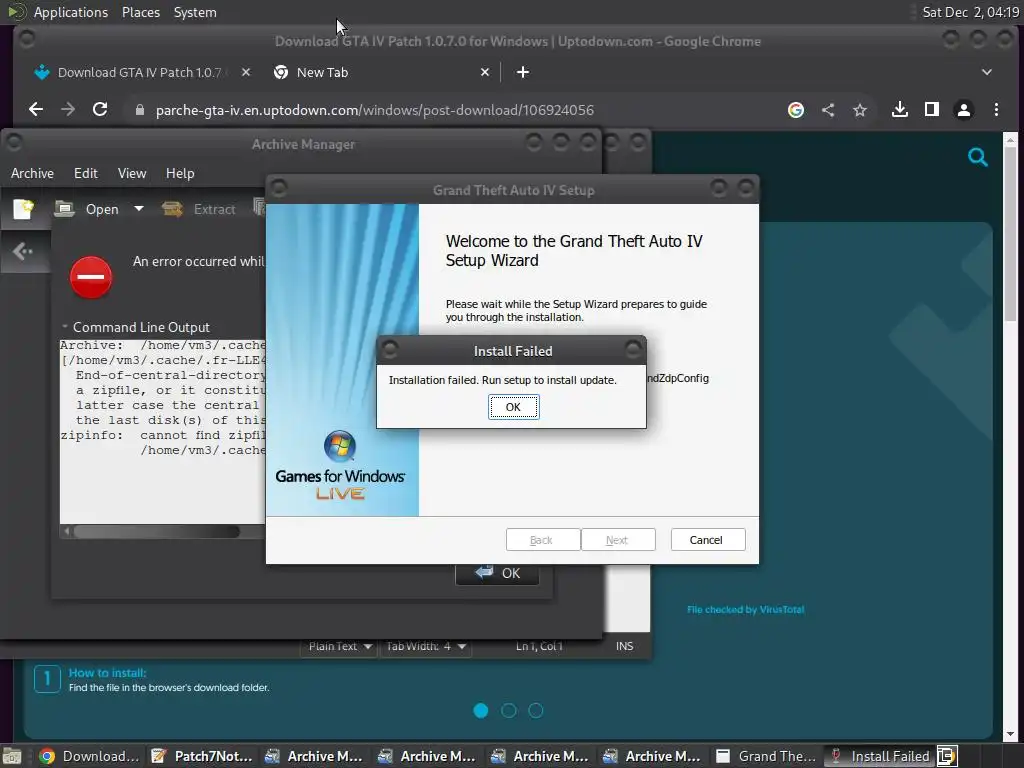This screenshot has height=768, width=1024.
Task: Open Plain Text language dropdown
Action: tap(340, 646)
